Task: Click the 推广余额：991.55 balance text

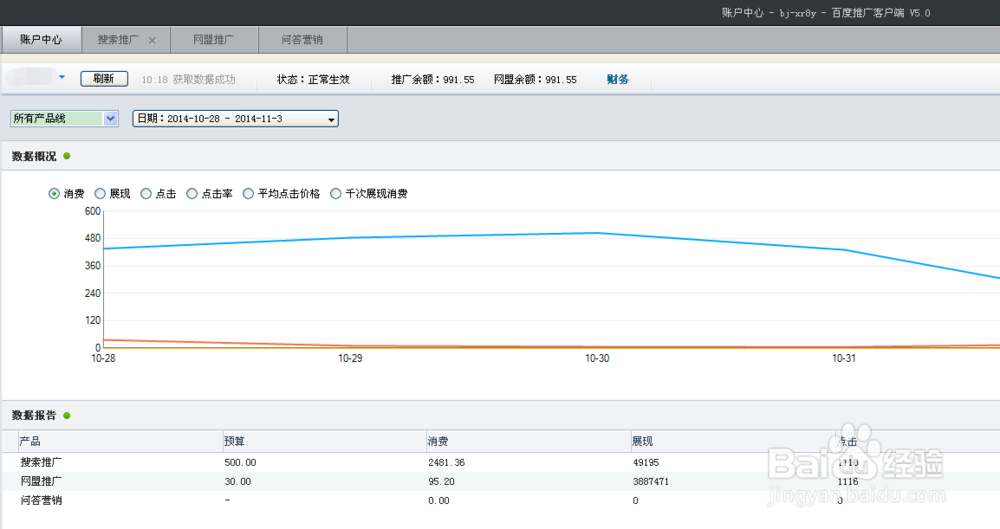Action: [x=433, y=80]
